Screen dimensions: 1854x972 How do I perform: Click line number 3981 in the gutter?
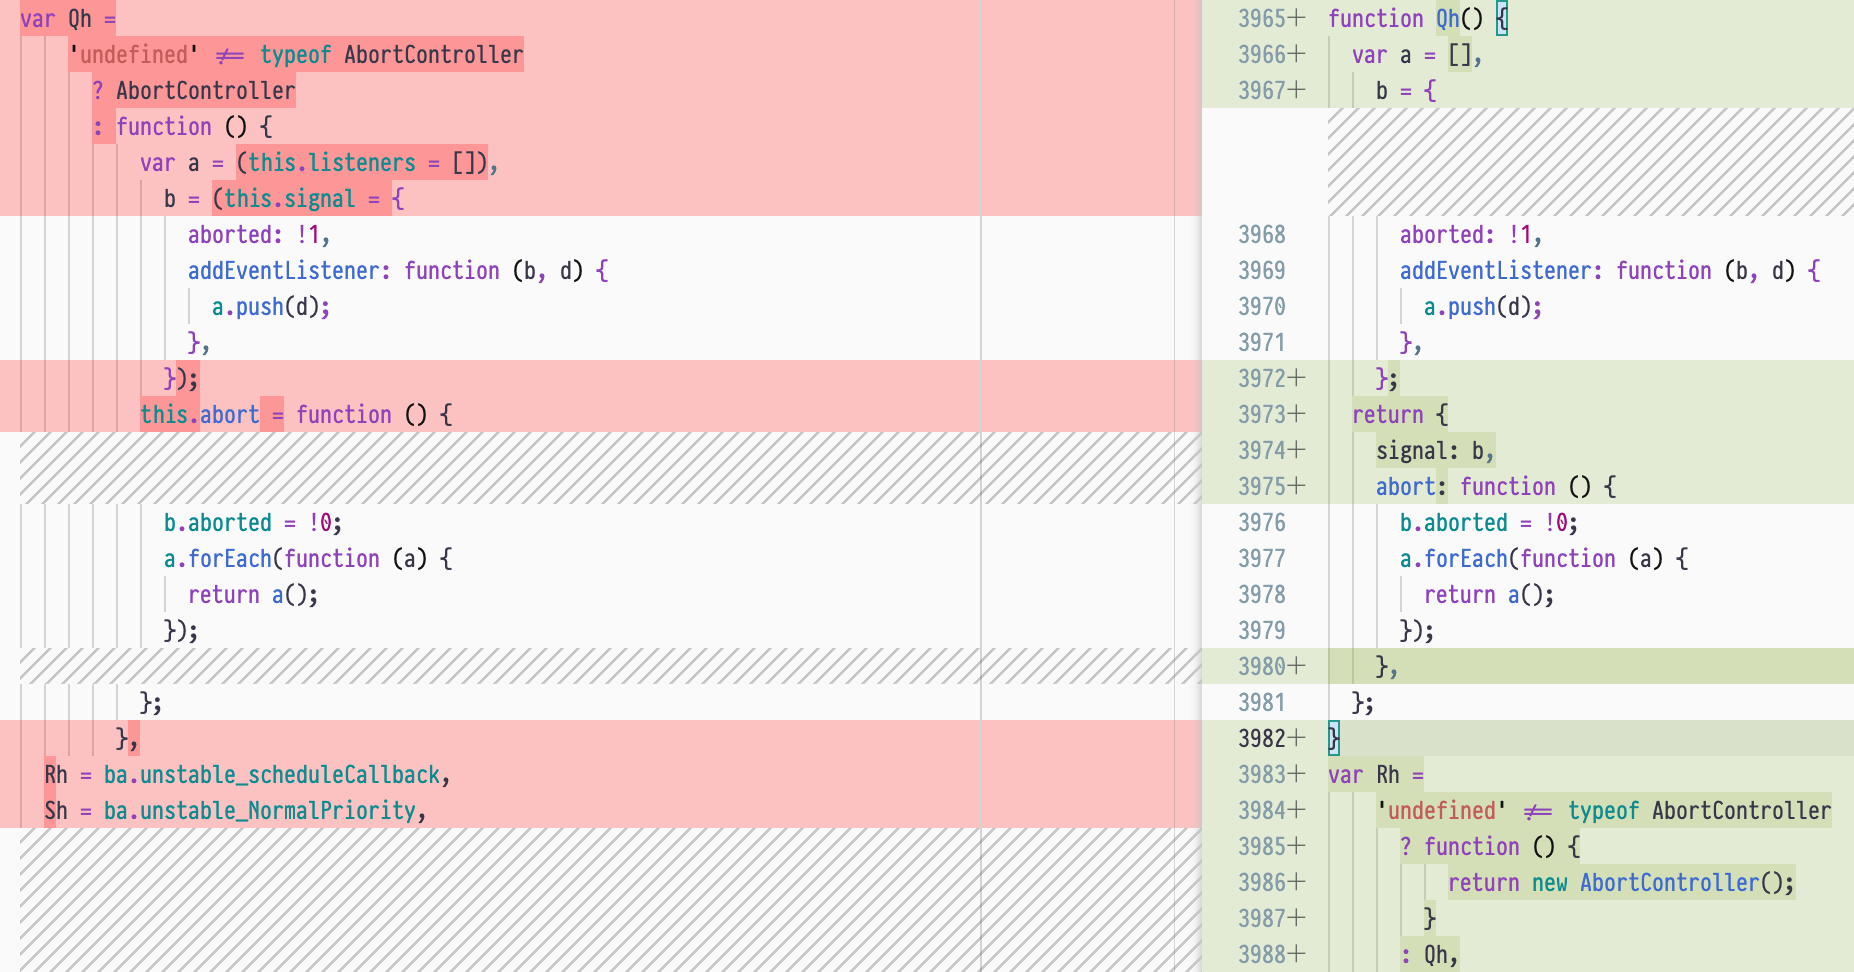[1262, 703]
